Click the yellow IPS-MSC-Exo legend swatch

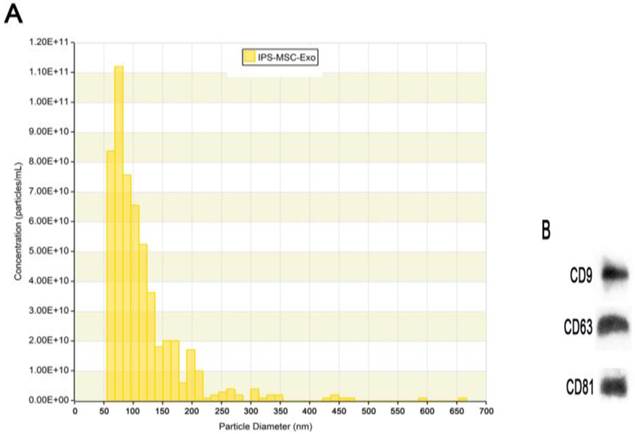point(250,59)
